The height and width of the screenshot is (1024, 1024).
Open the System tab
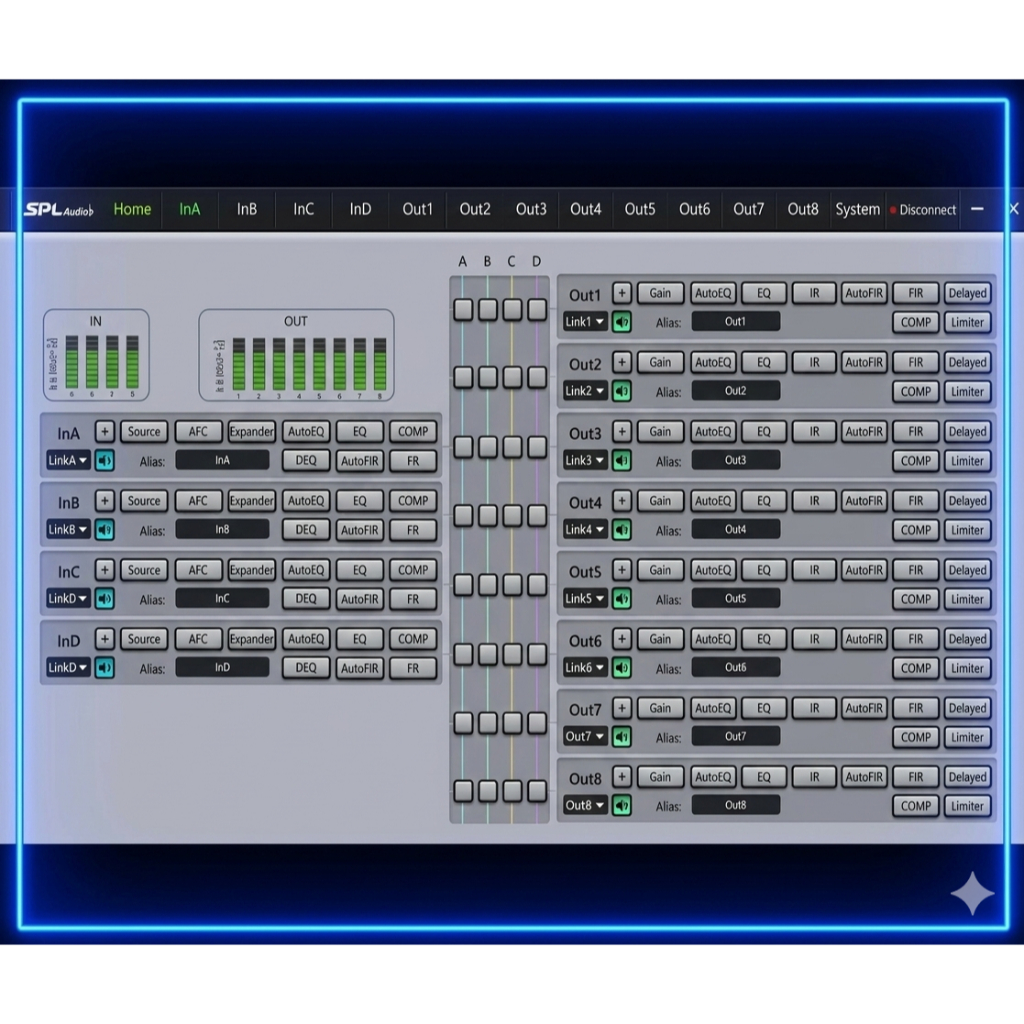(x=857, y=209)
